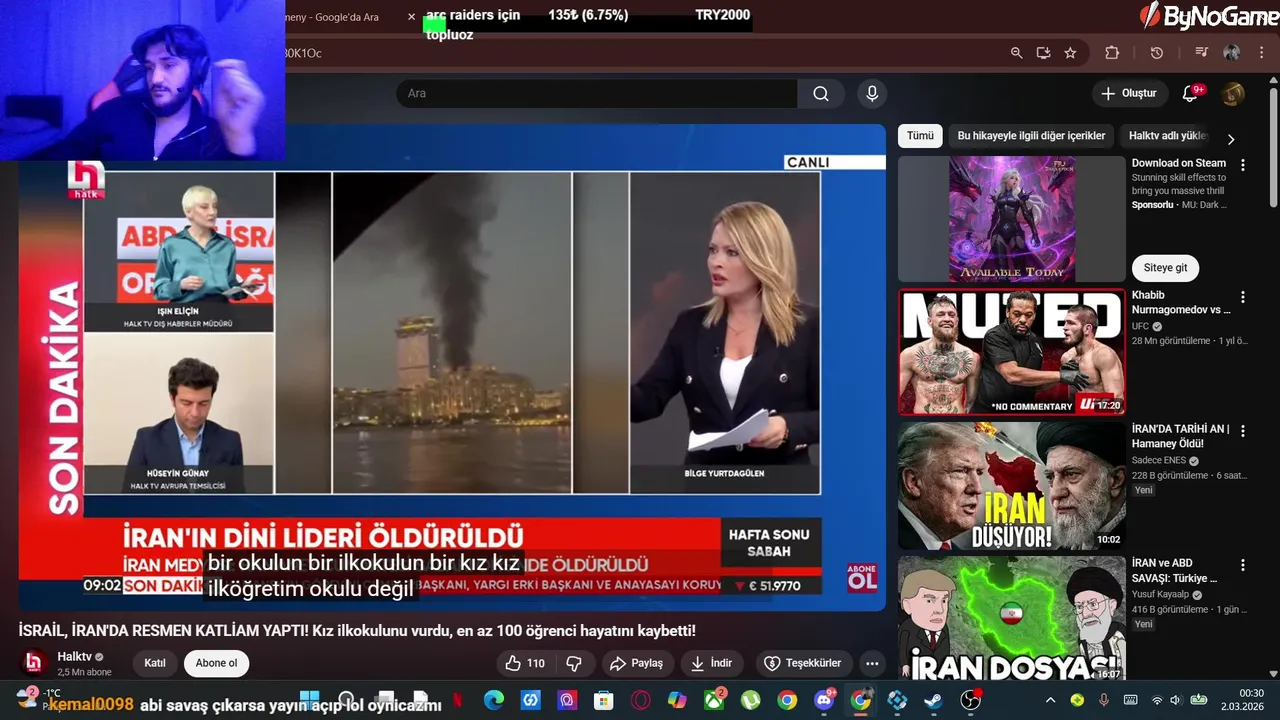Open the MU Dark ad thumbnail
Screen dimensions: 1280x720
(1012, 219)
